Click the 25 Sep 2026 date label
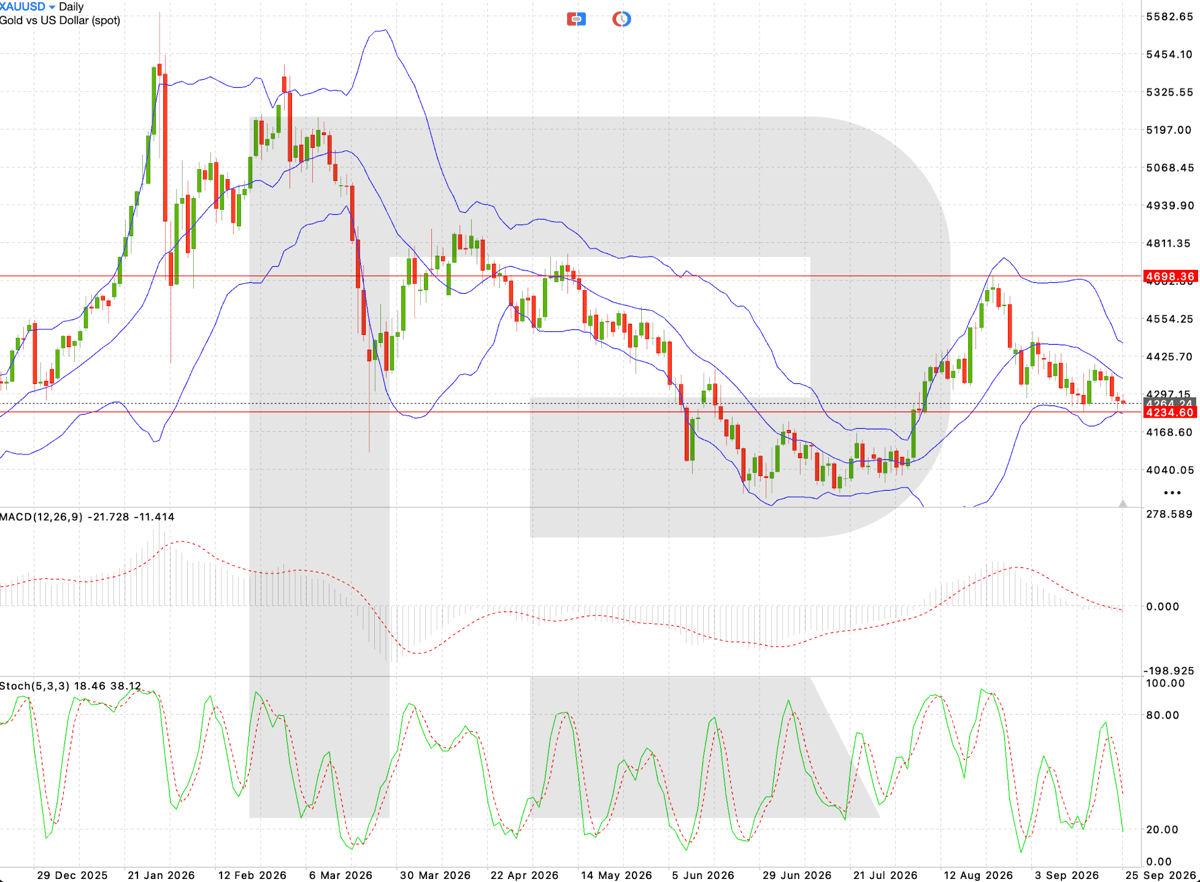 click(x=1162, y=874)
